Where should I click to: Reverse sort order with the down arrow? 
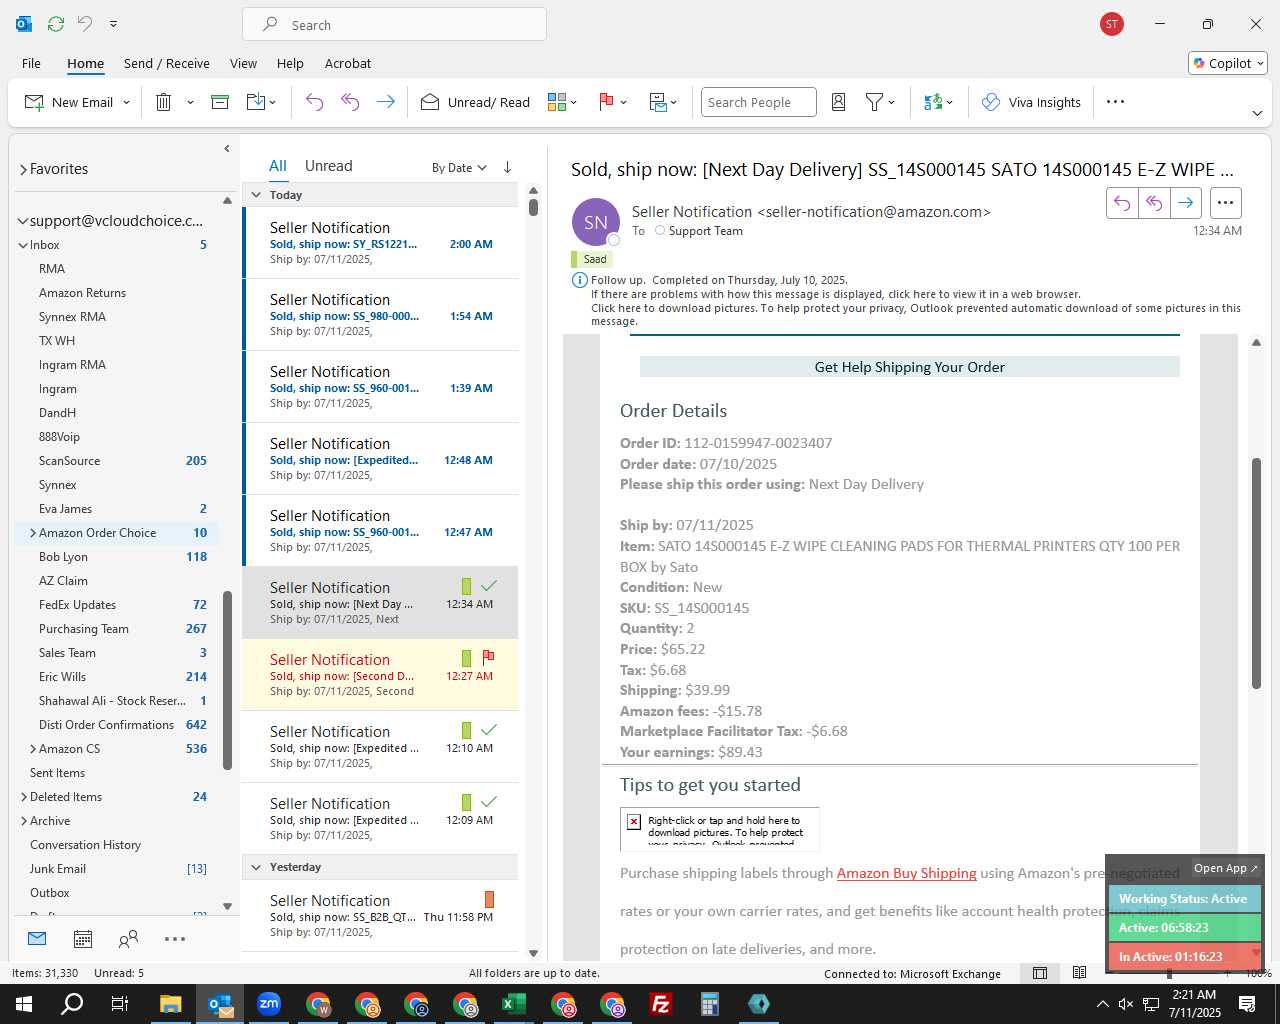pos(507,168)
